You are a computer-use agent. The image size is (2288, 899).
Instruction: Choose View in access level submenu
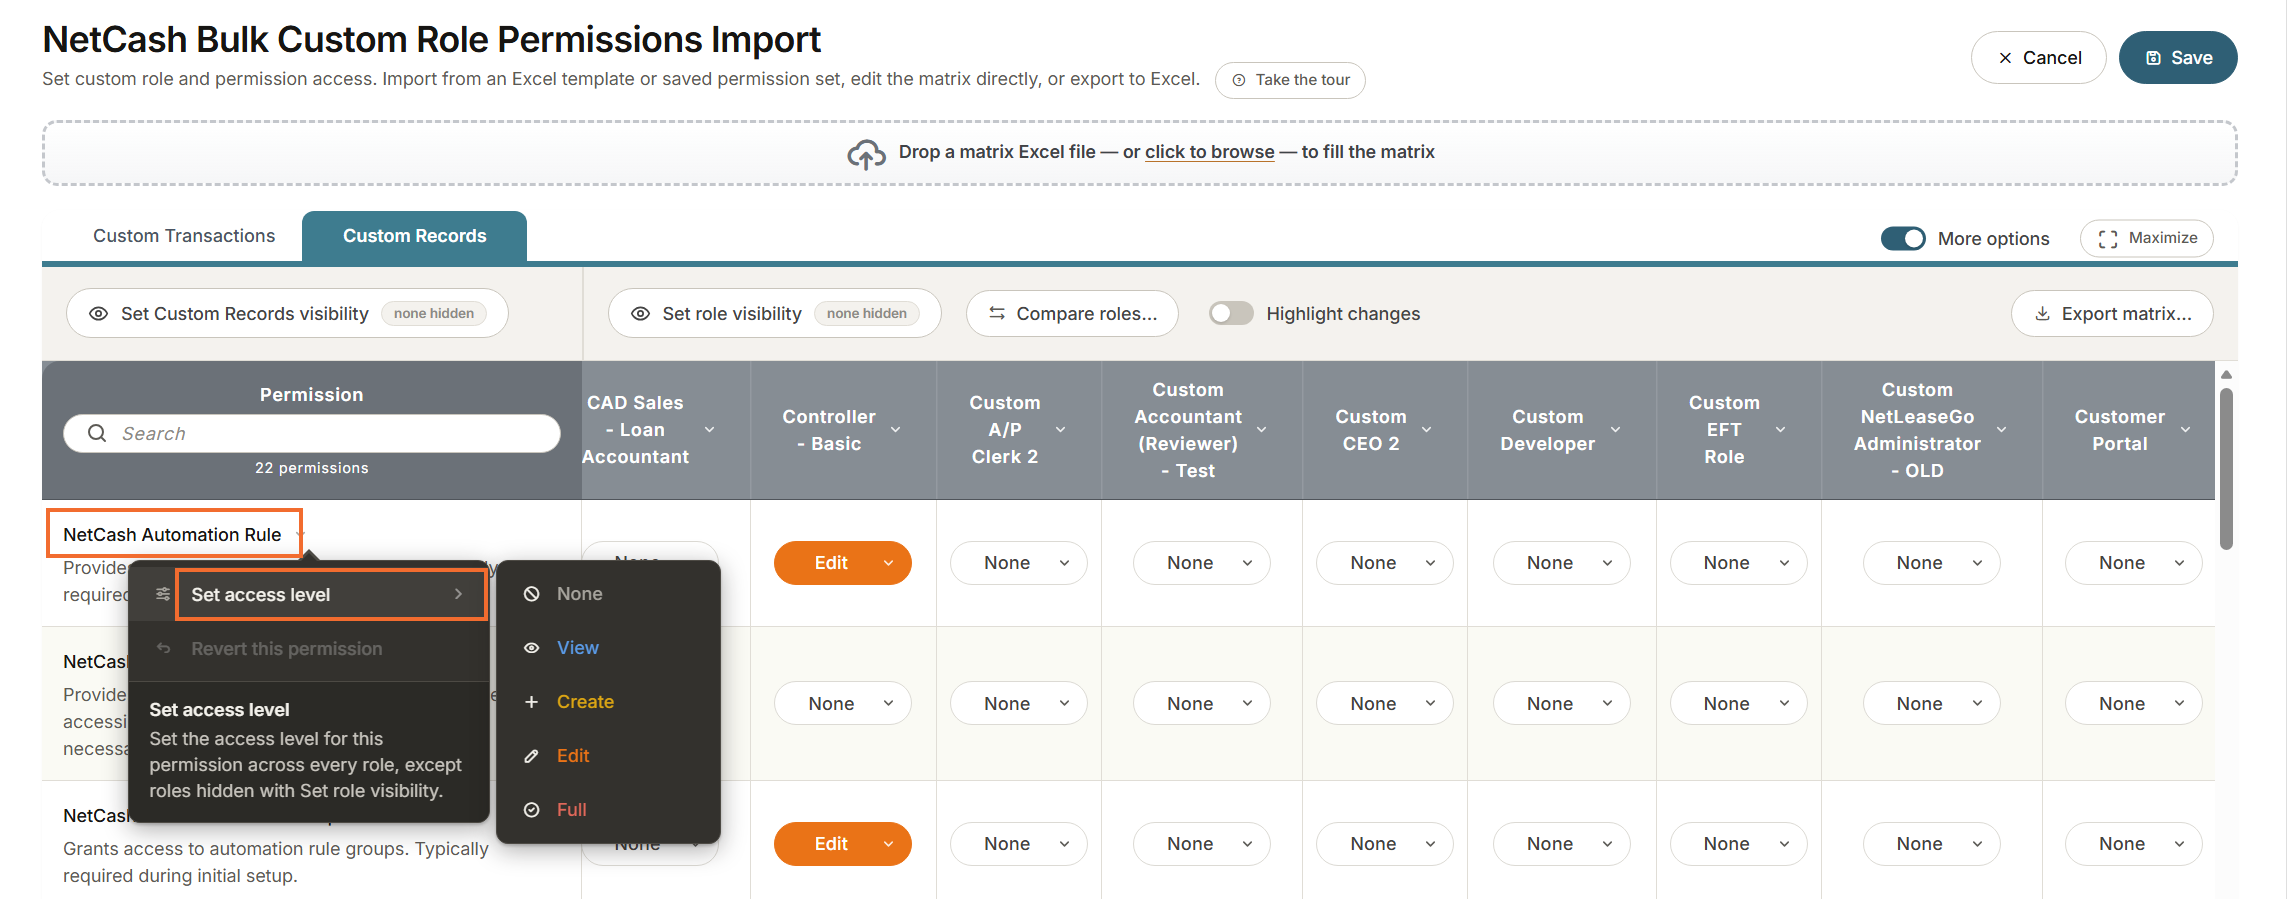[x=608, y=648]
